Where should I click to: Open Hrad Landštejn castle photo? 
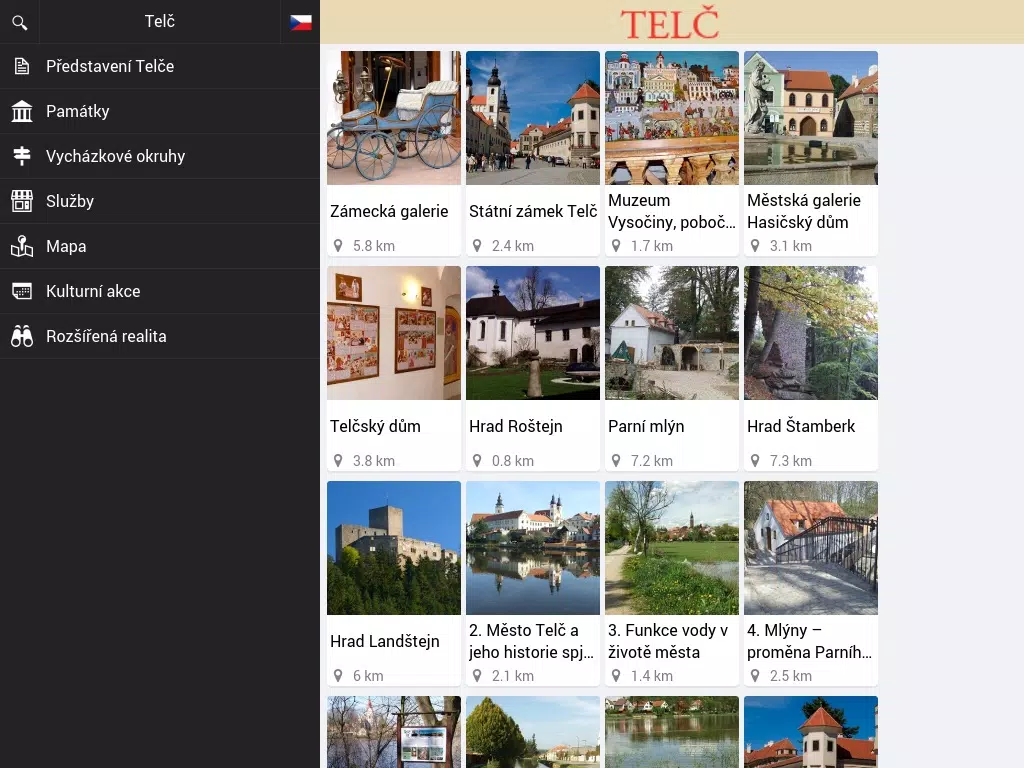click(x=394, y=548)
